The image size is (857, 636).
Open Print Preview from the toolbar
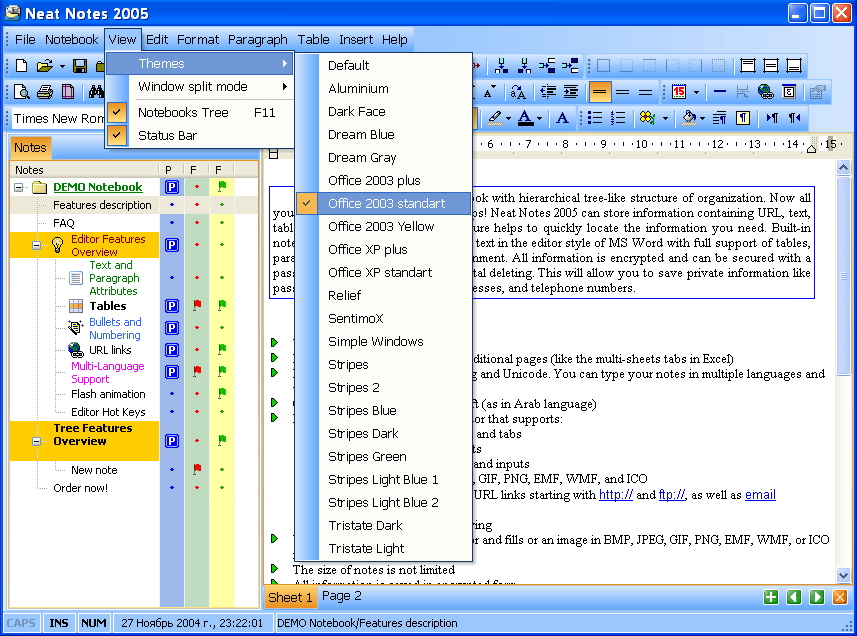21,92
